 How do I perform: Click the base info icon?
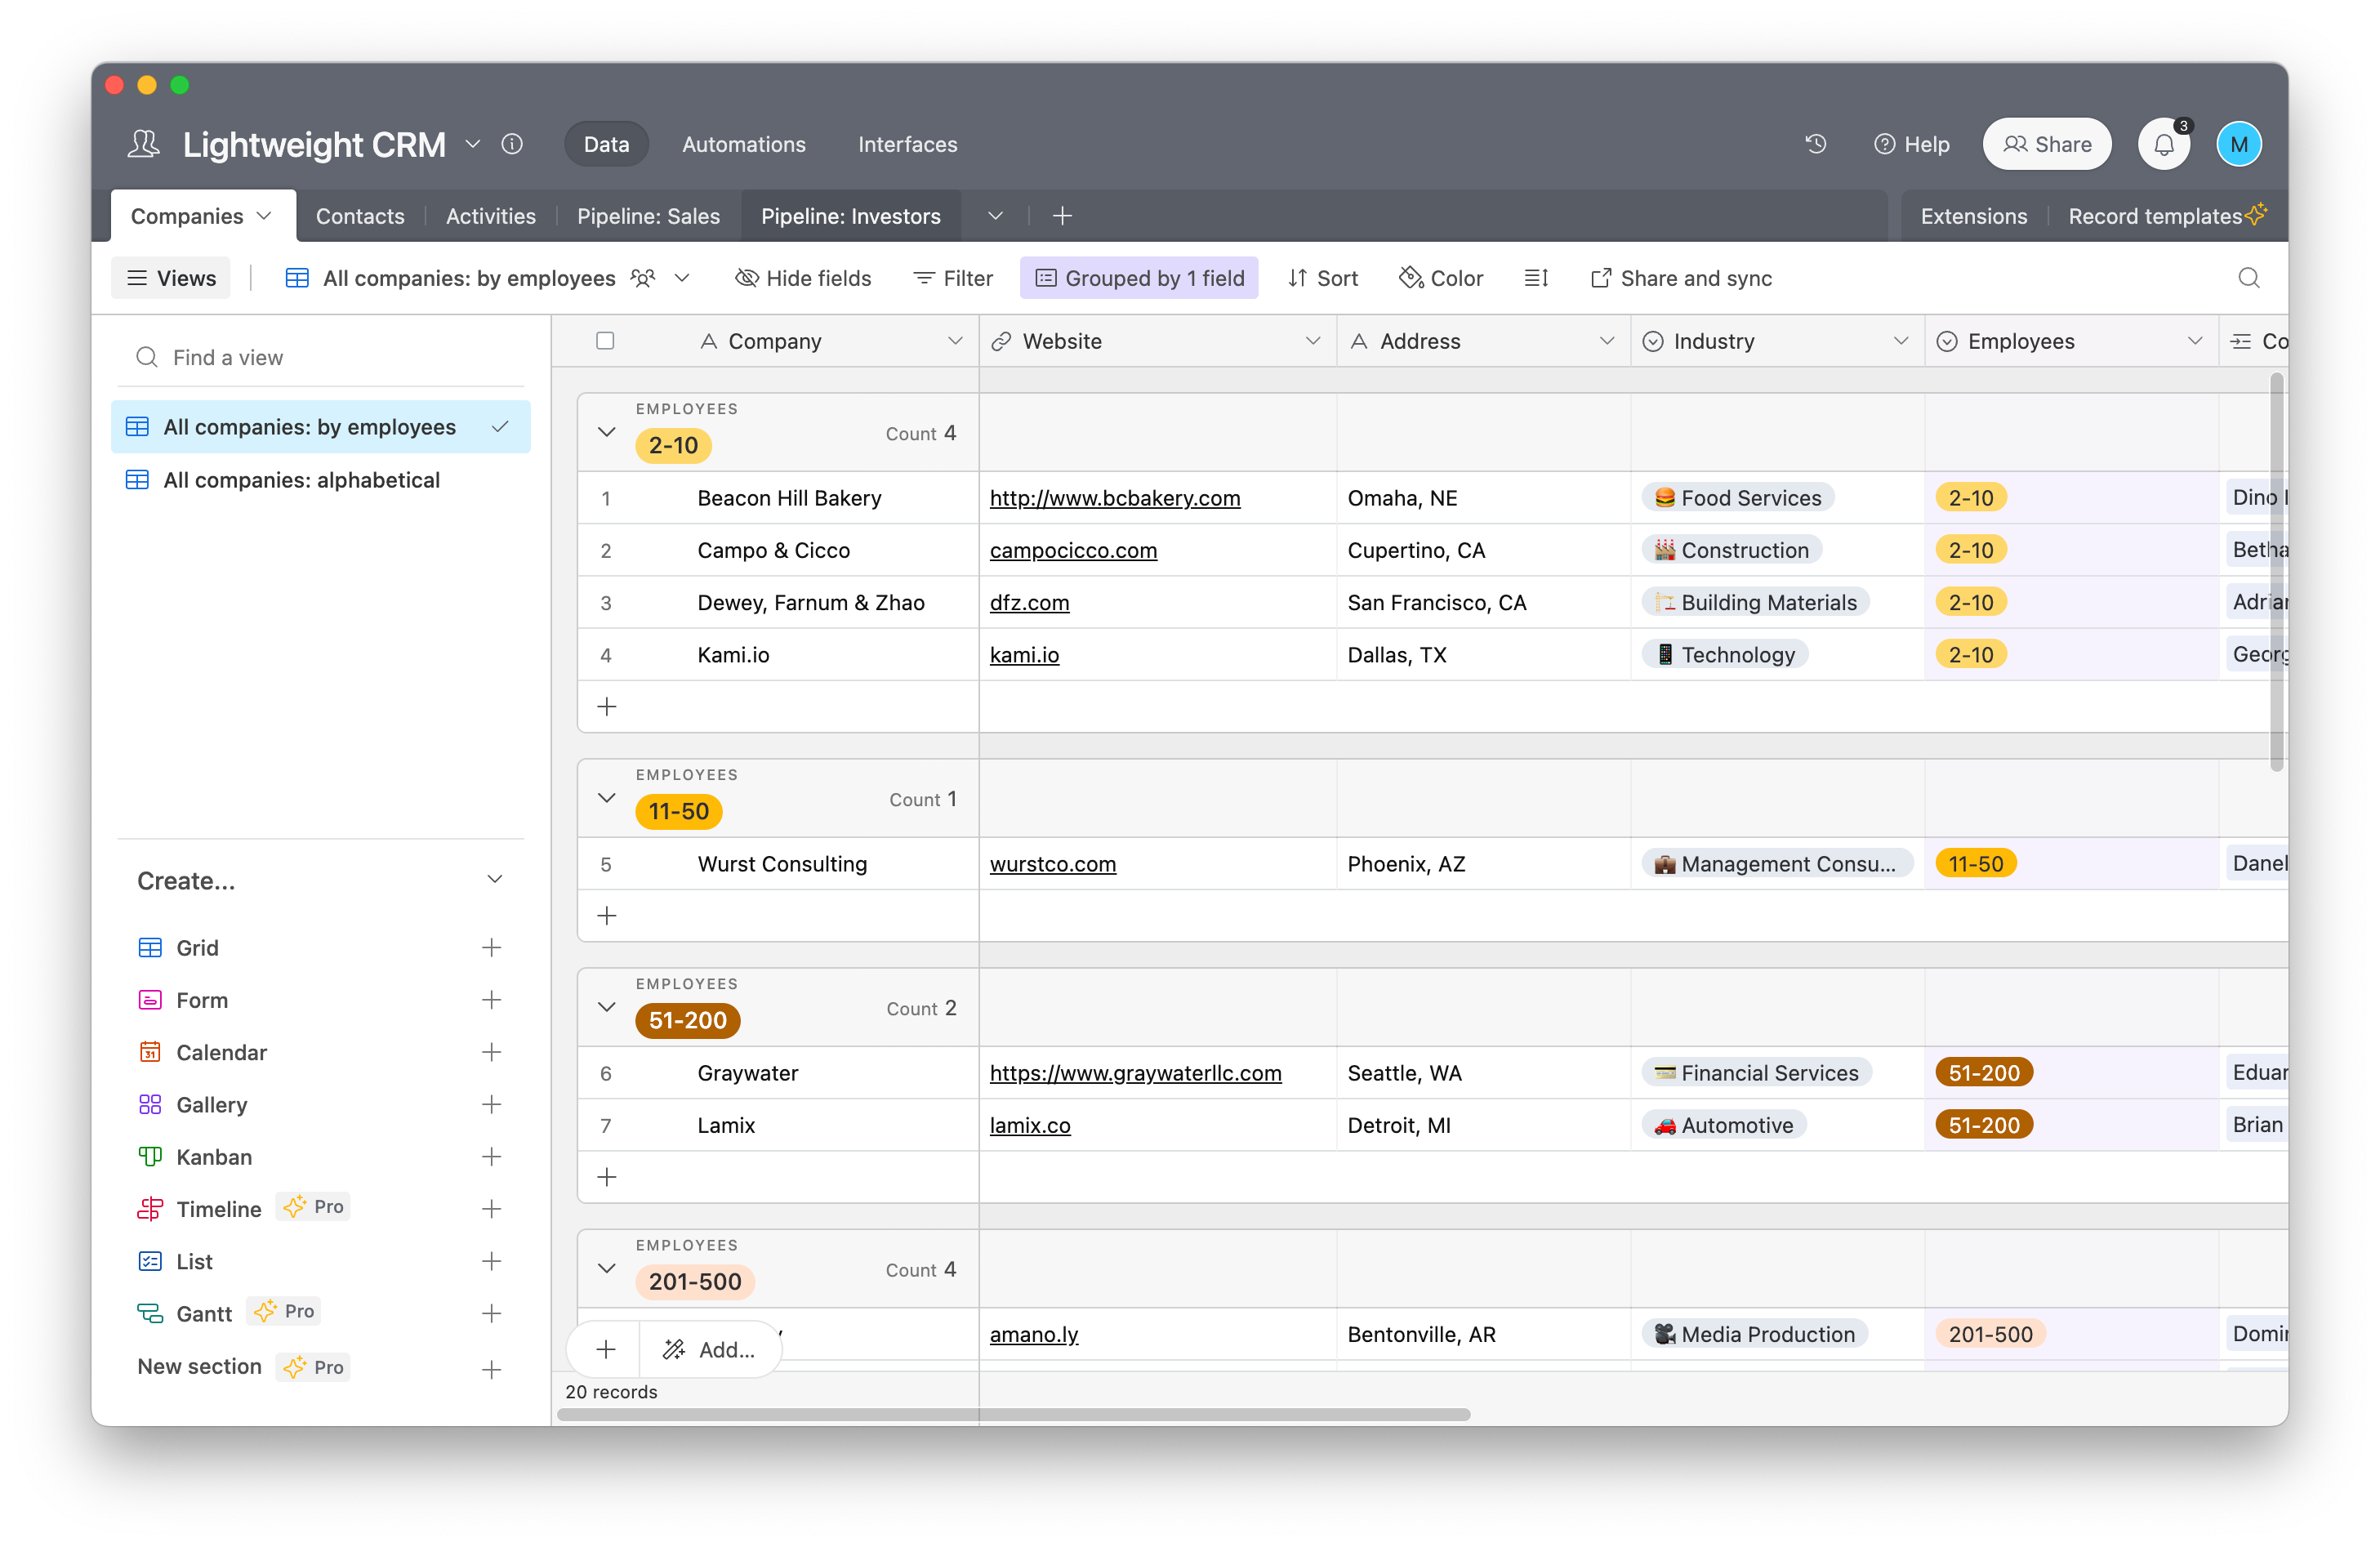[x=512, y=144]
